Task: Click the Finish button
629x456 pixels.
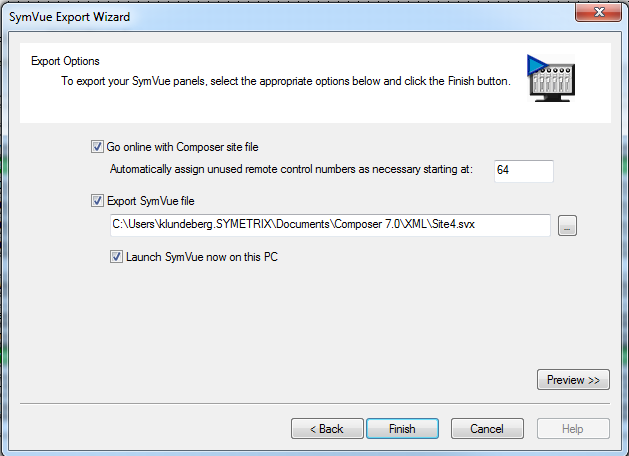Action: [x=402, y=429]
